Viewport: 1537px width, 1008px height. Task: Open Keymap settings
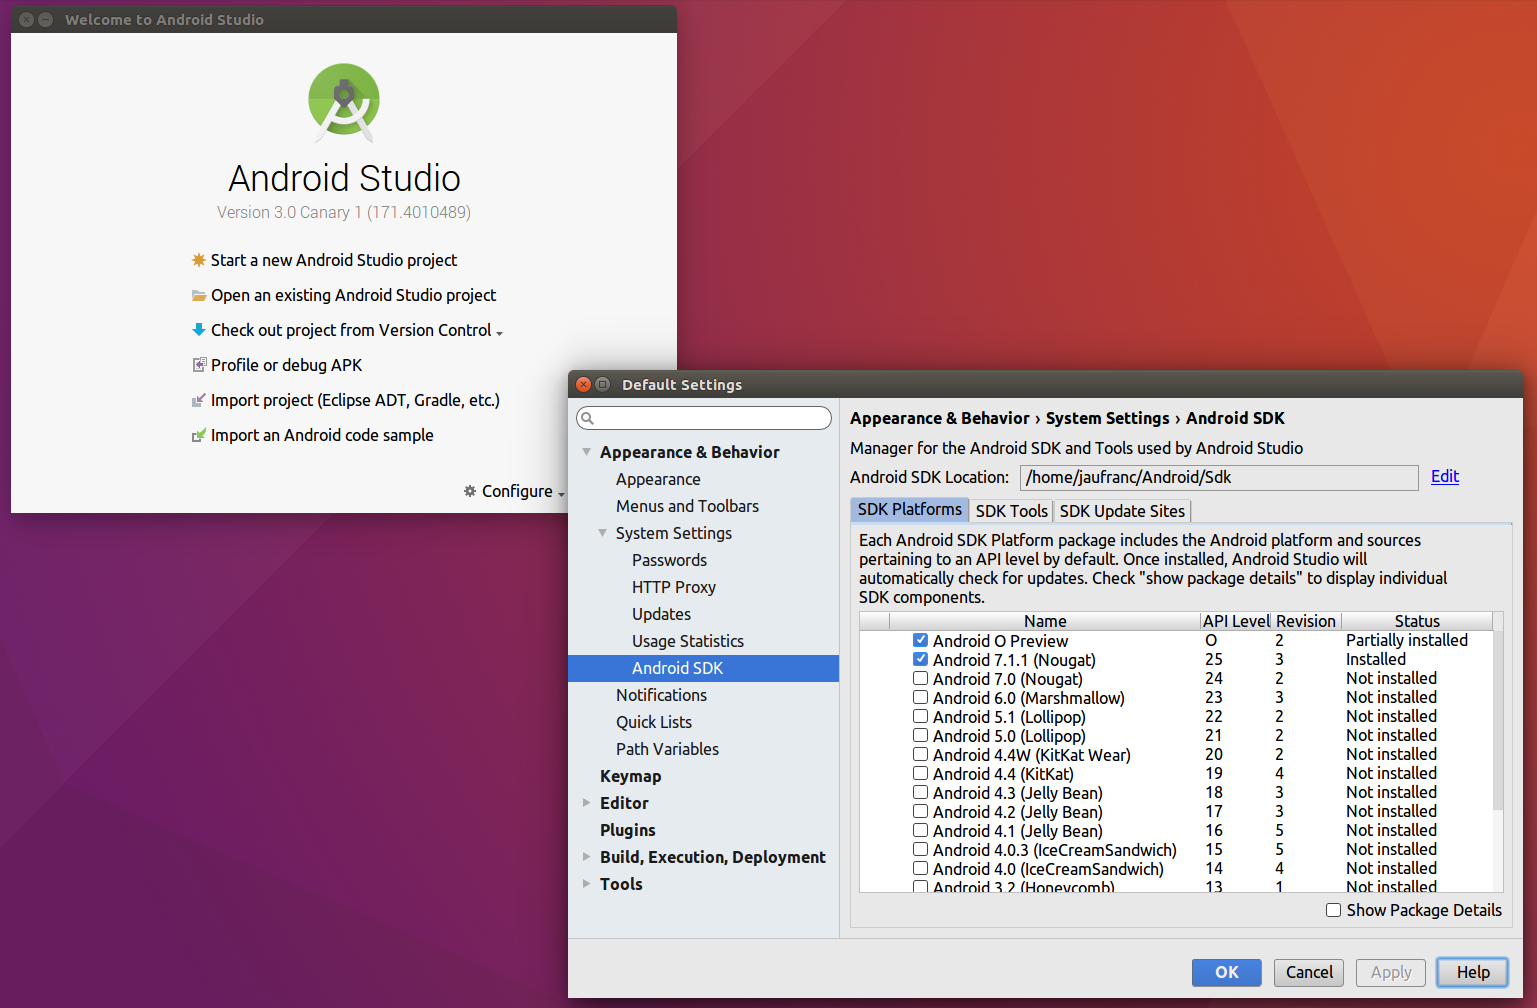click(630, 776)
